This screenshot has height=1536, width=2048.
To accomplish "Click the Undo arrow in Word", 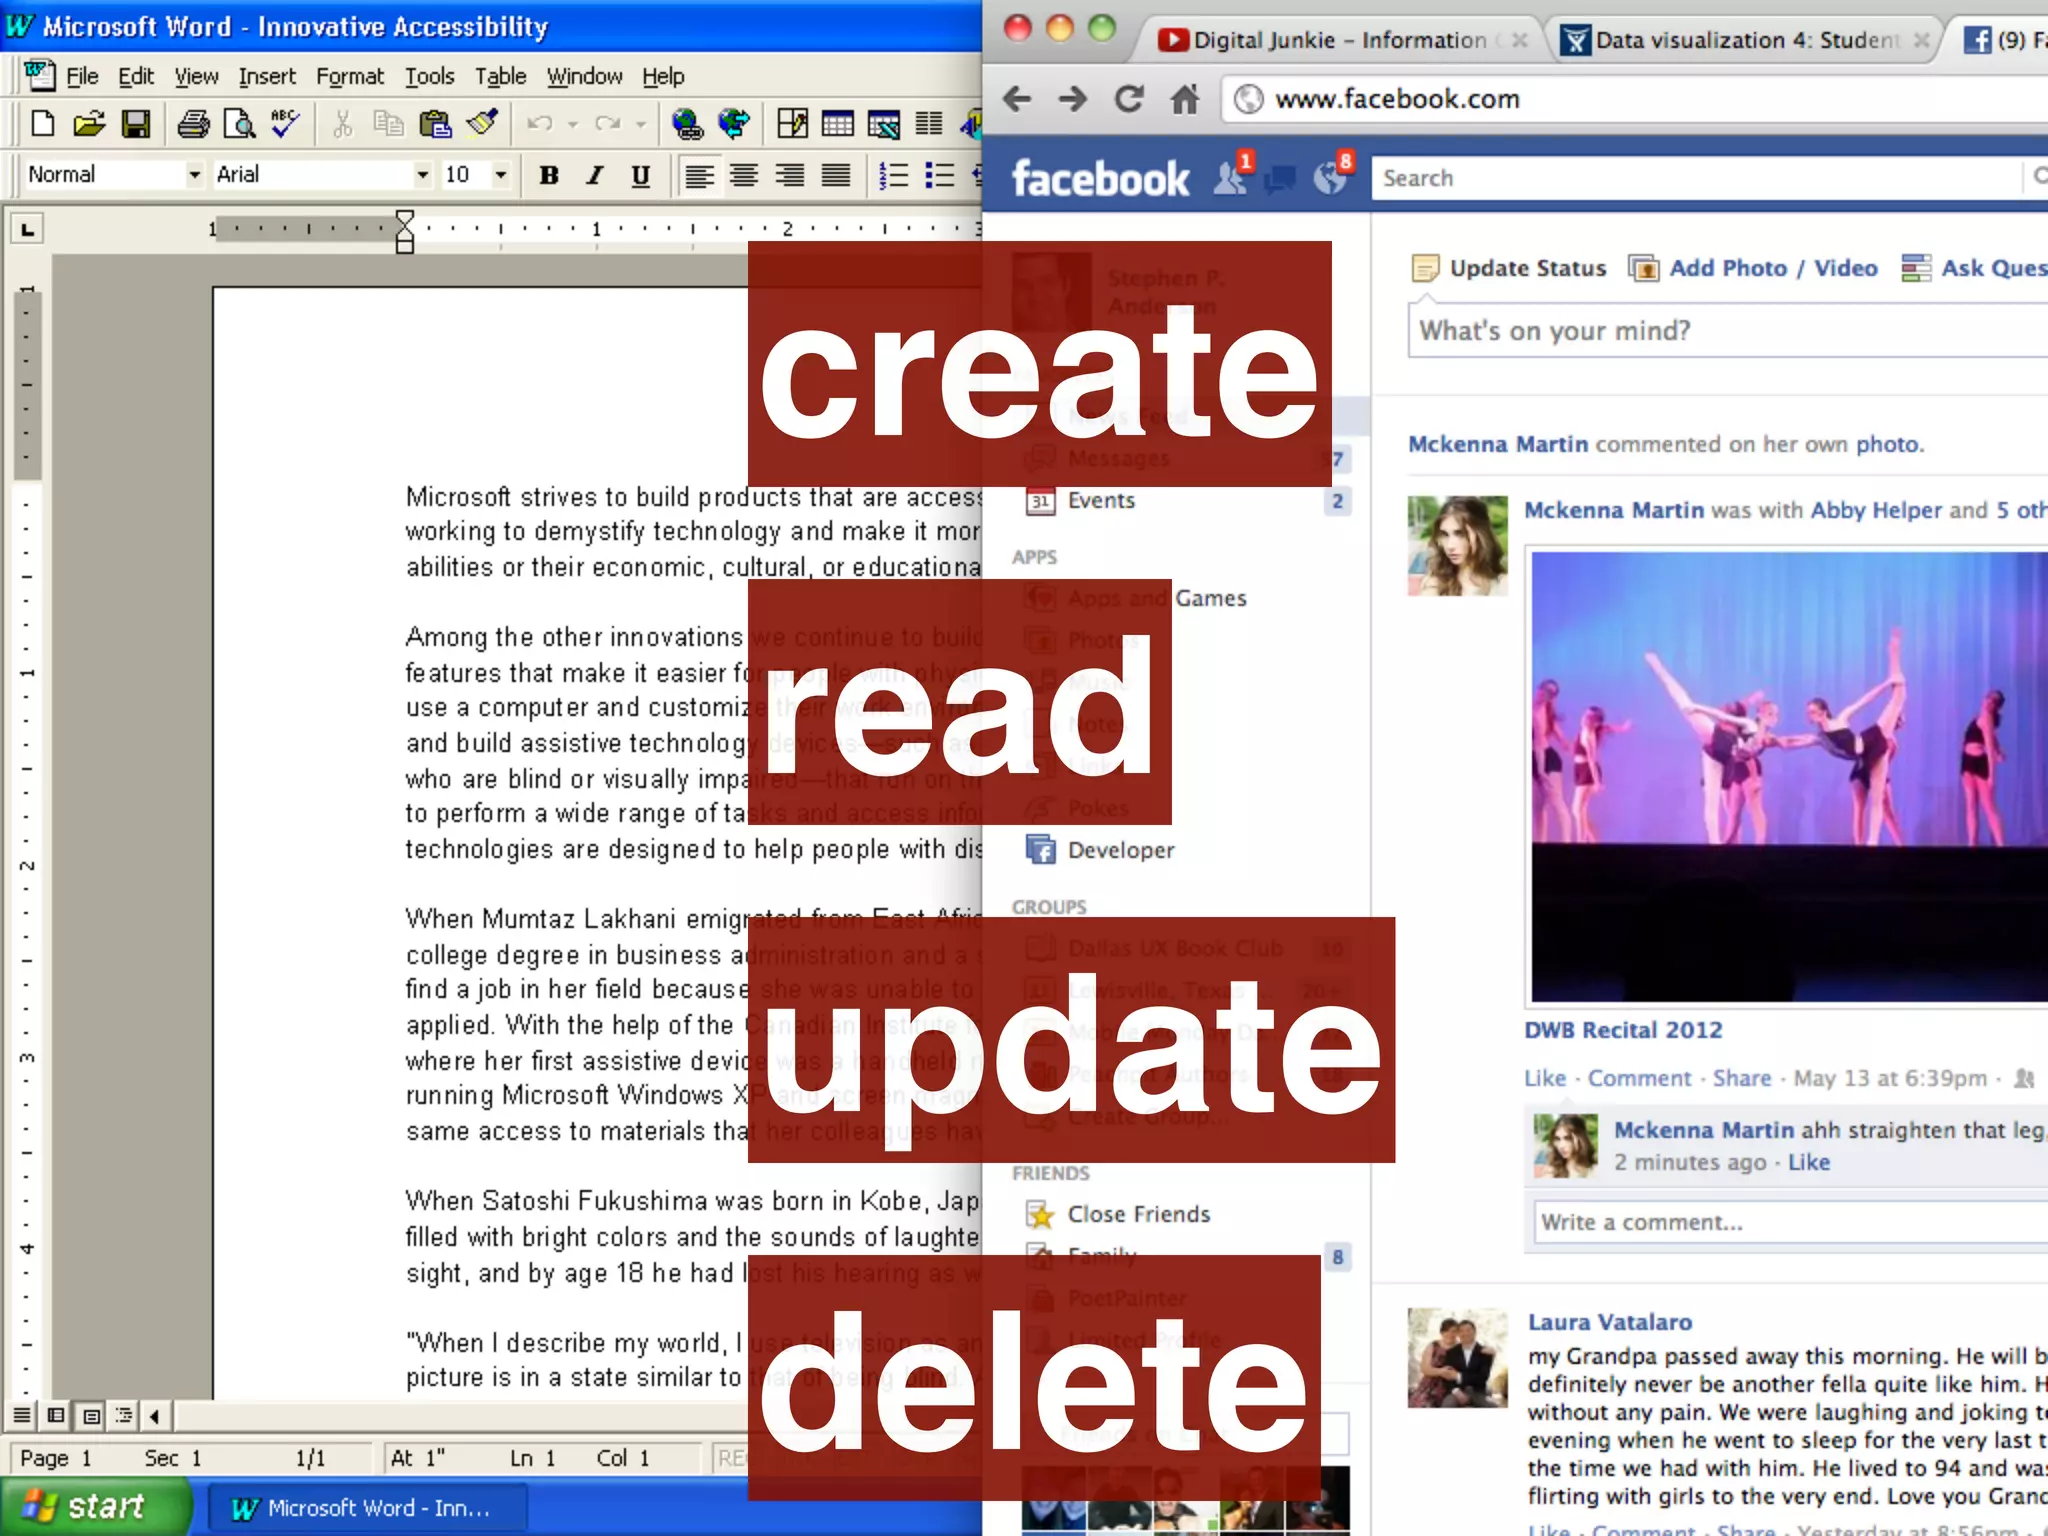I will tap(540, 124).
